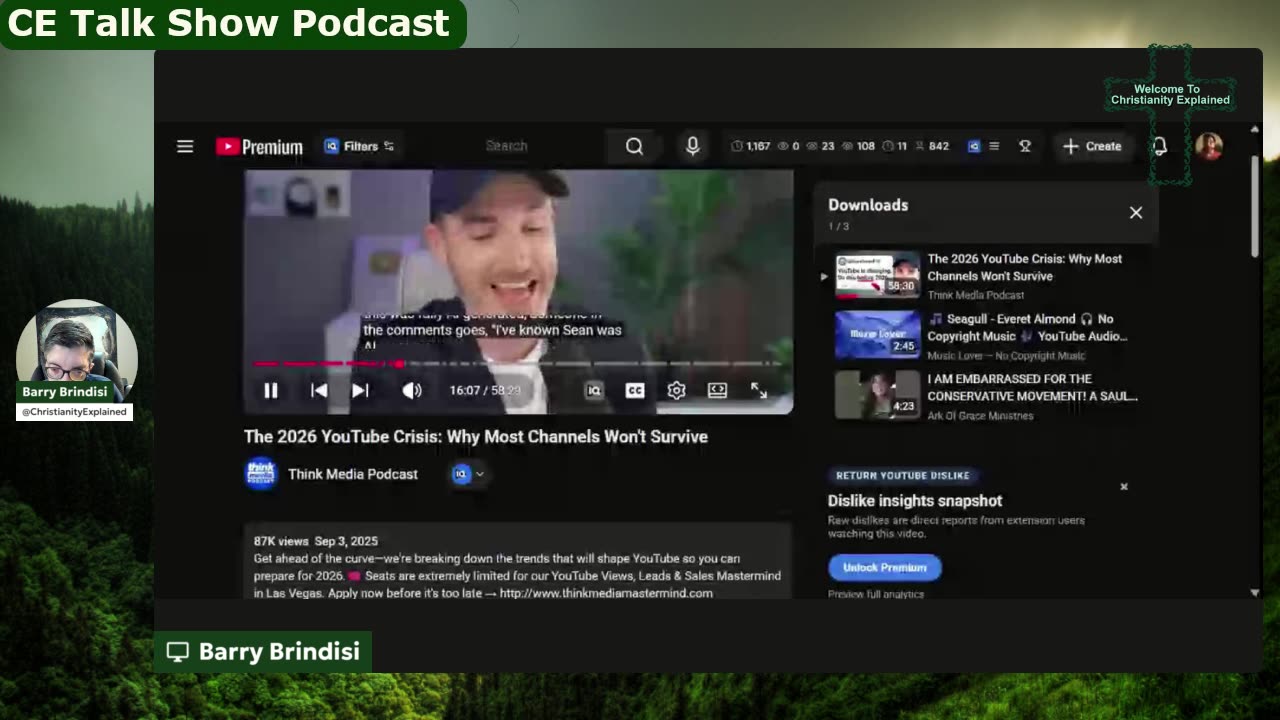Click the 842 subscribers stat
Viewport: 1280px width, 720px height.
[931, 146]
